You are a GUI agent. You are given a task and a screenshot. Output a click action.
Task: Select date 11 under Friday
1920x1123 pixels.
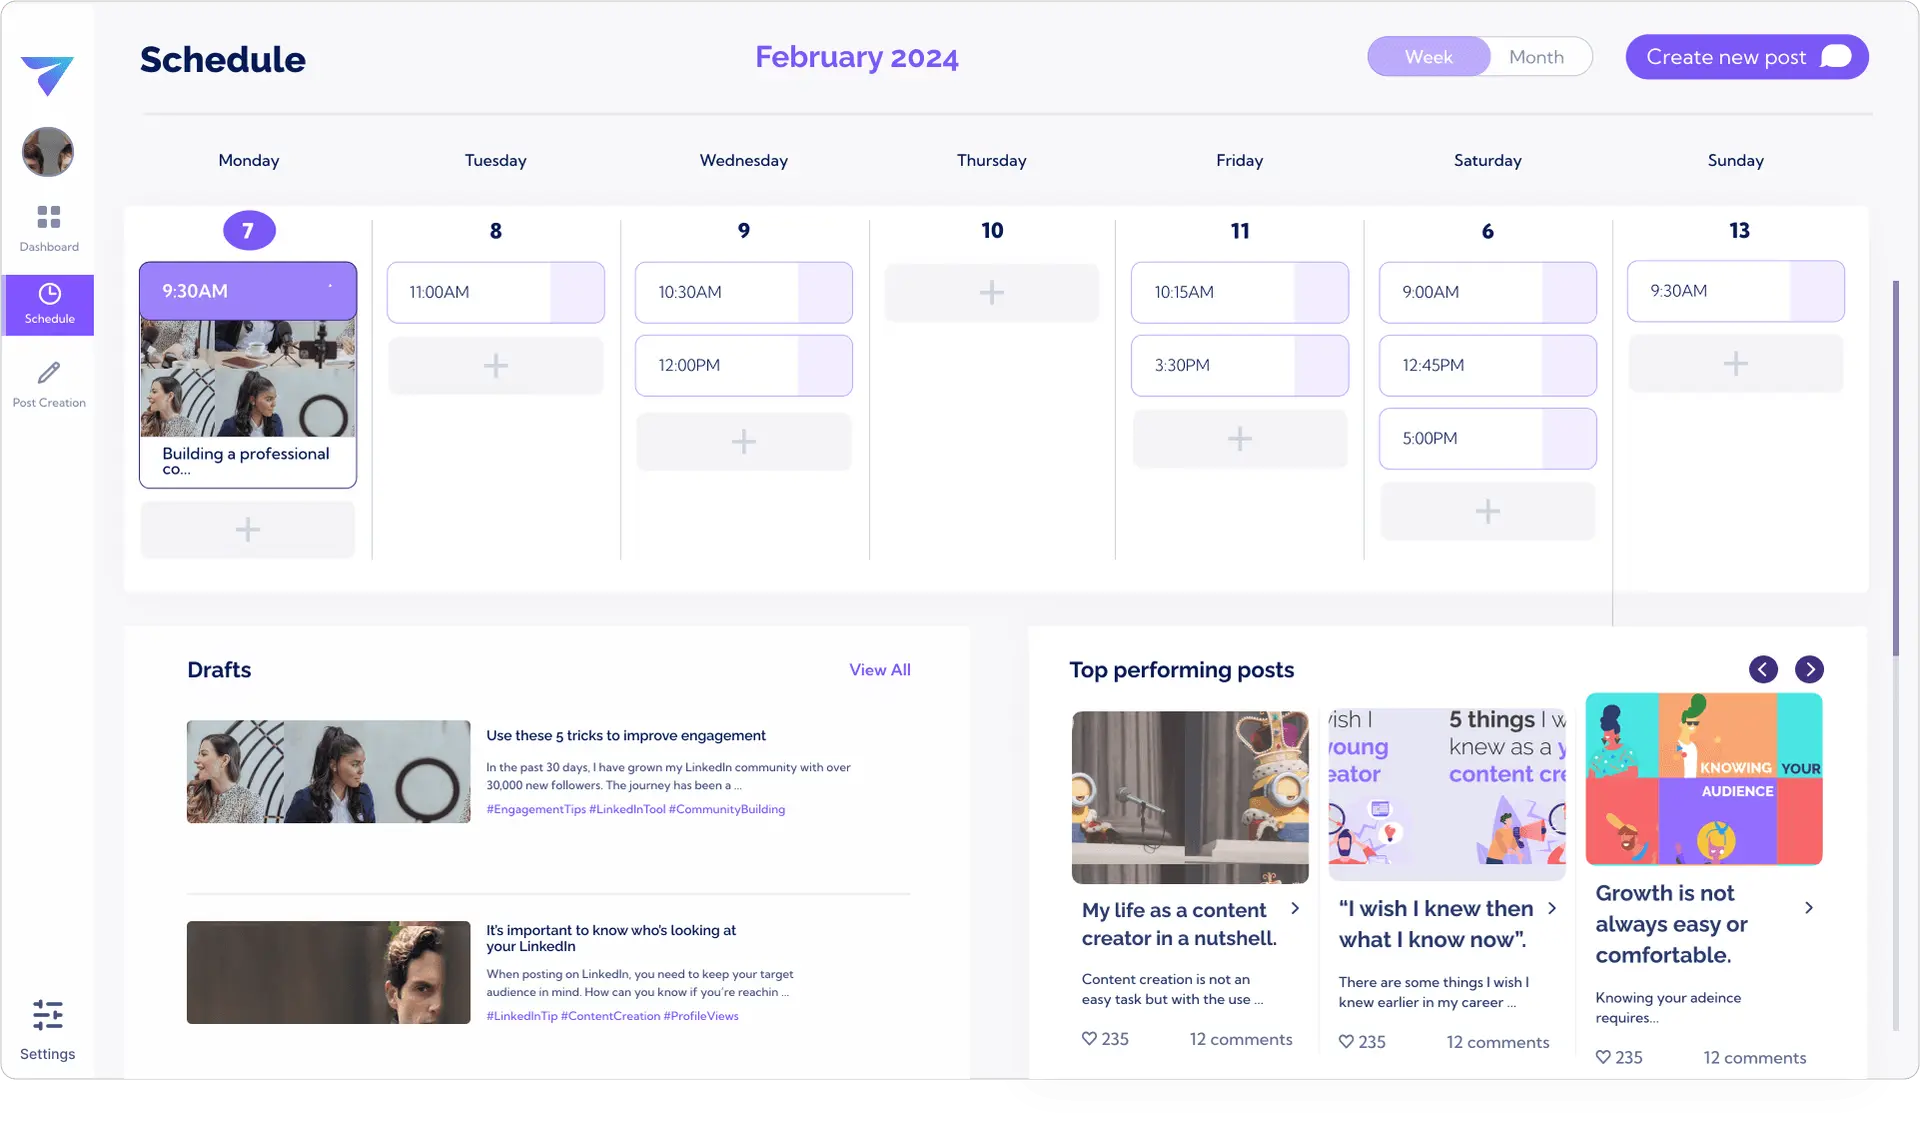tap(1240, 231)
